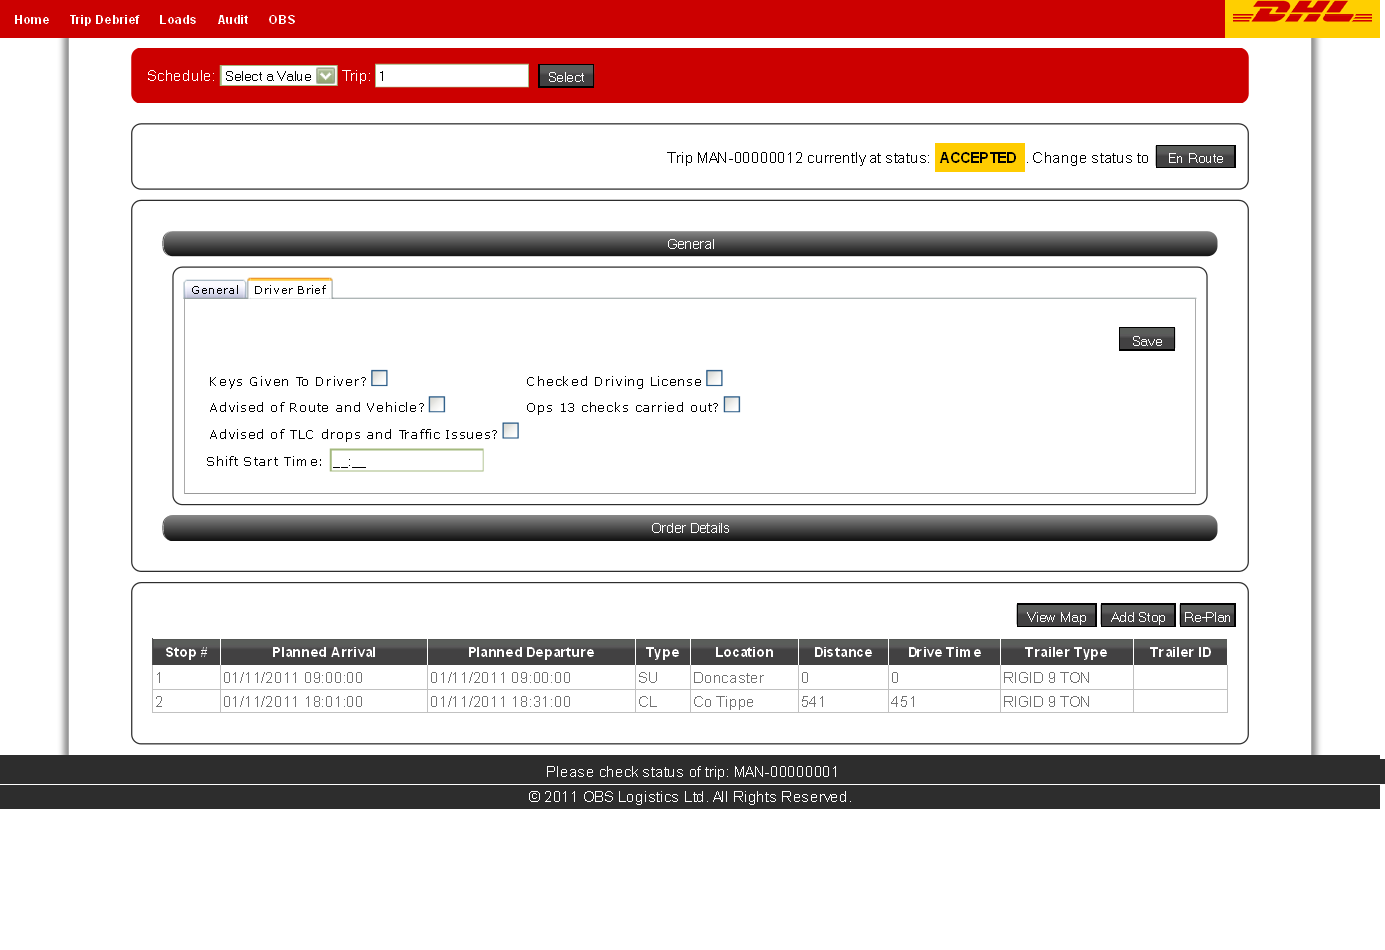Select the Doncaster location cell
1385x950 pixels.
pyautogui.click(x=744, y=678)
